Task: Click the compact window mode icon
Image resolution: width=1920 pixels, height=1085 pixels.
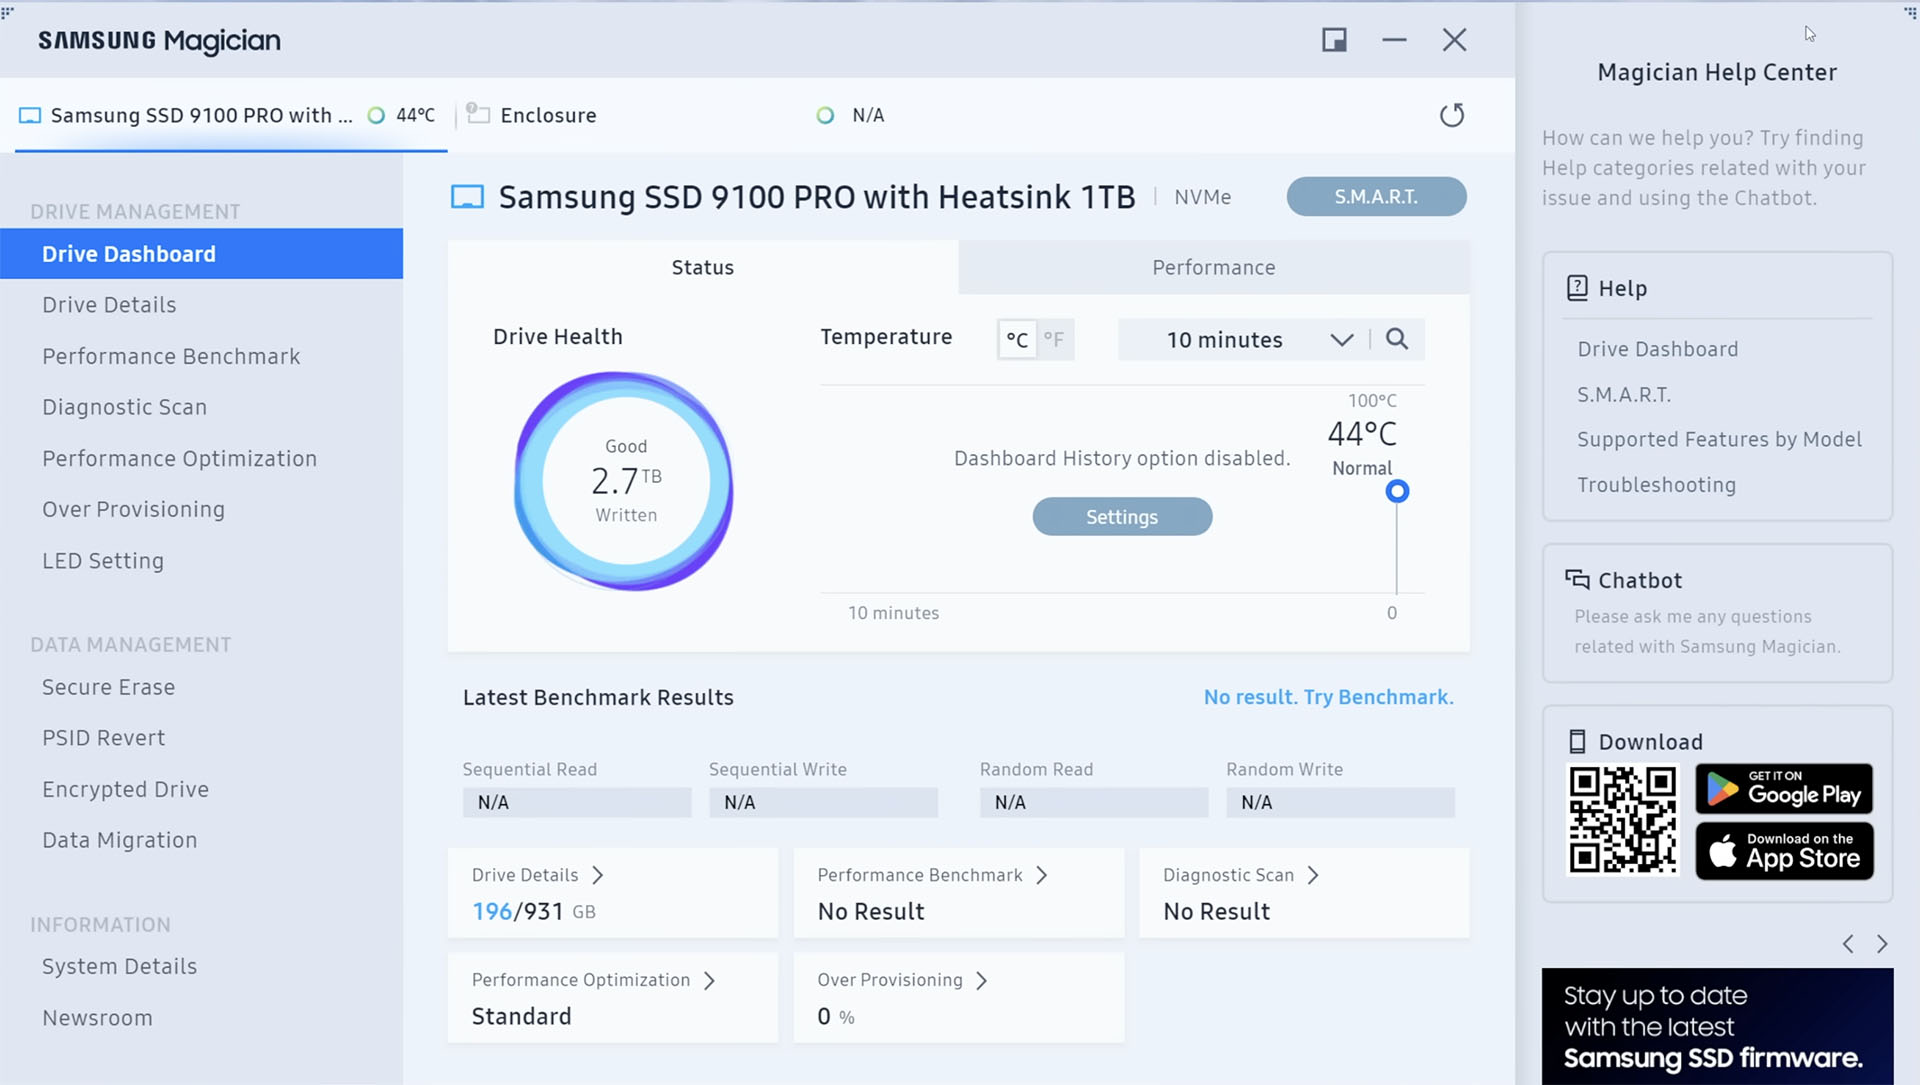Action: tap(1334, 40)
